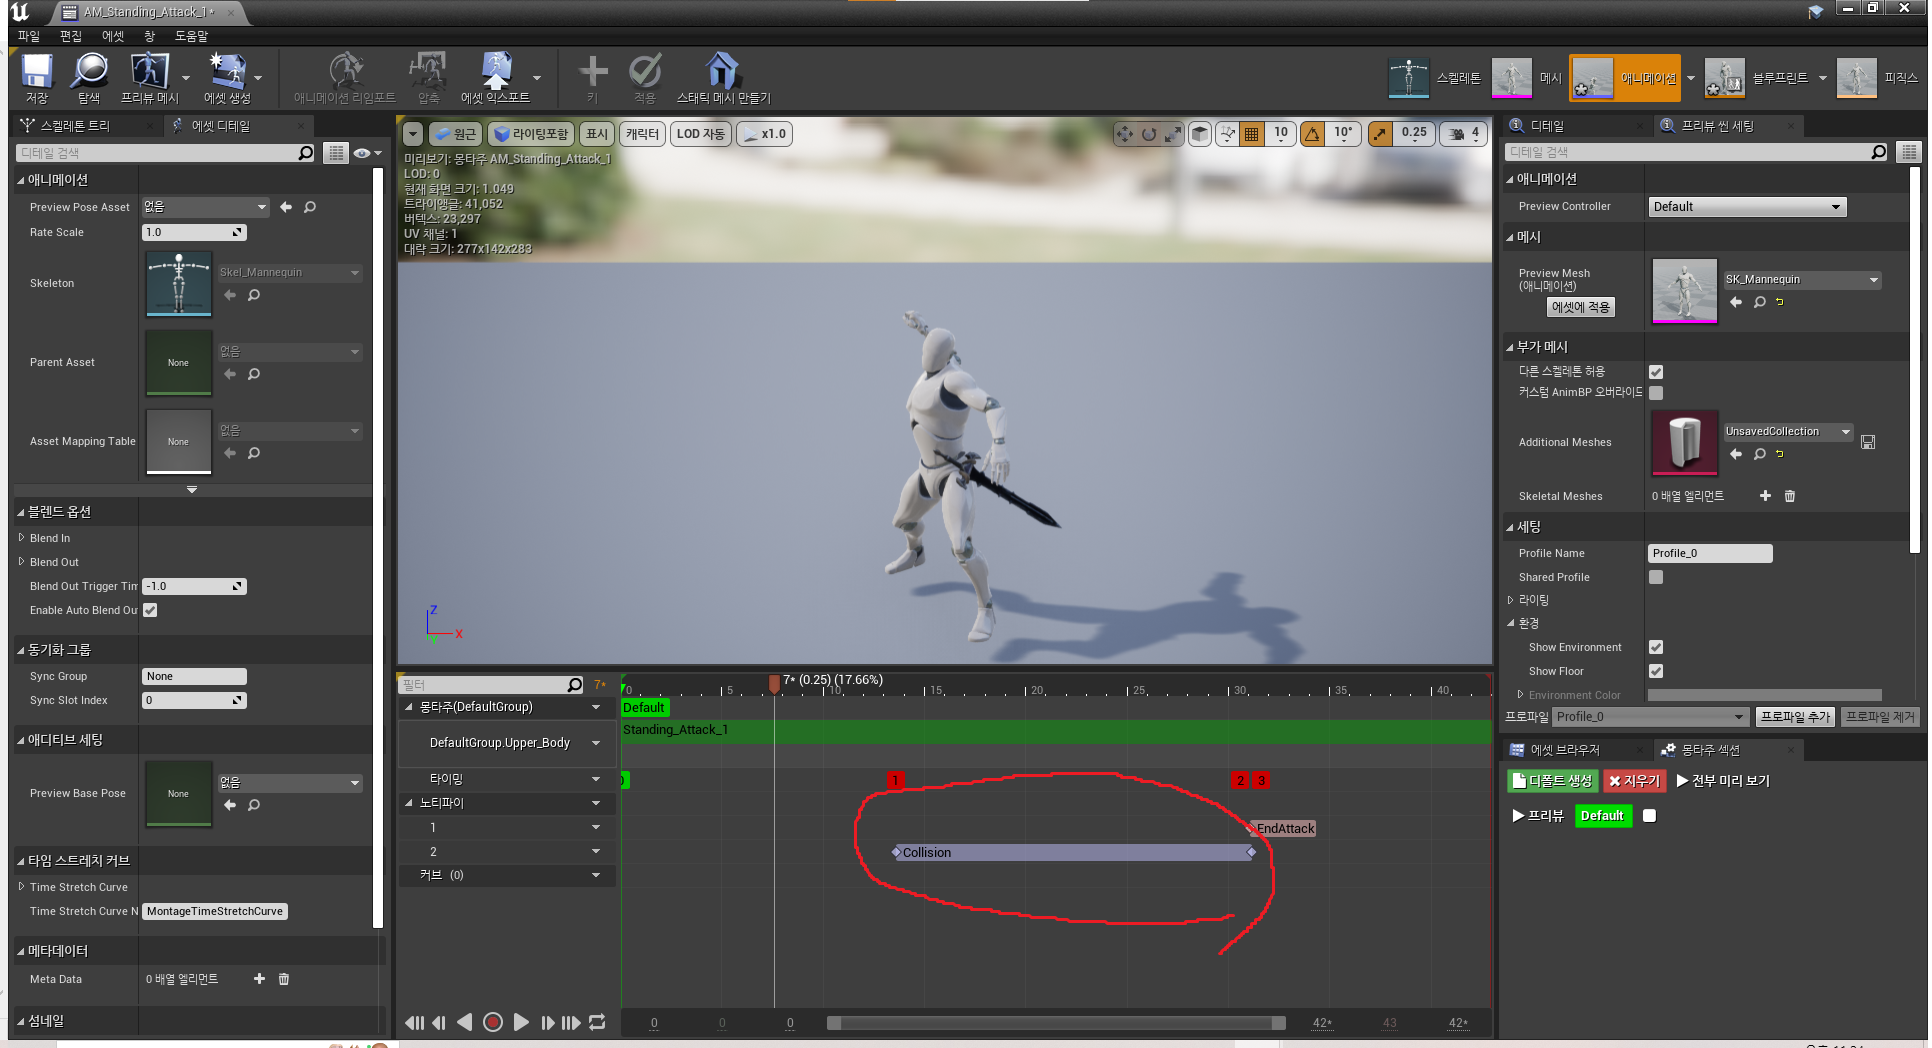This screenshot has width=1932, height=1048.
Task: Click the 에셋에 적용 button
Action: coord(1581,307)
